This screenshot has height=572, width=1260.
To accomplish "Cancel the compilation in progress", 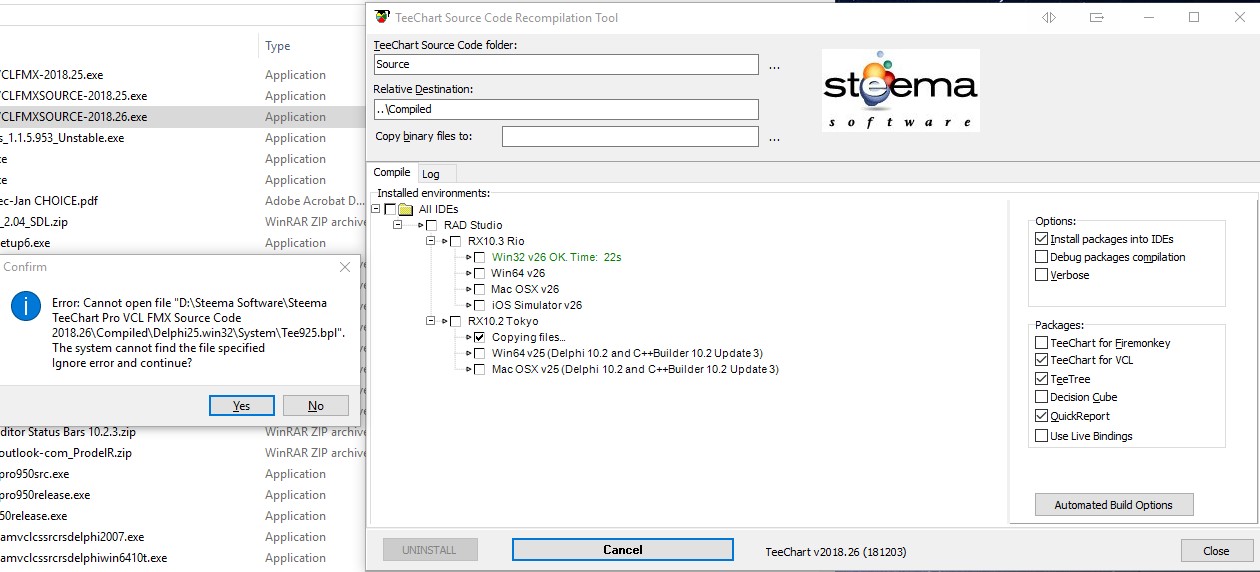I will pyautogui.click(x=622, y=550).
